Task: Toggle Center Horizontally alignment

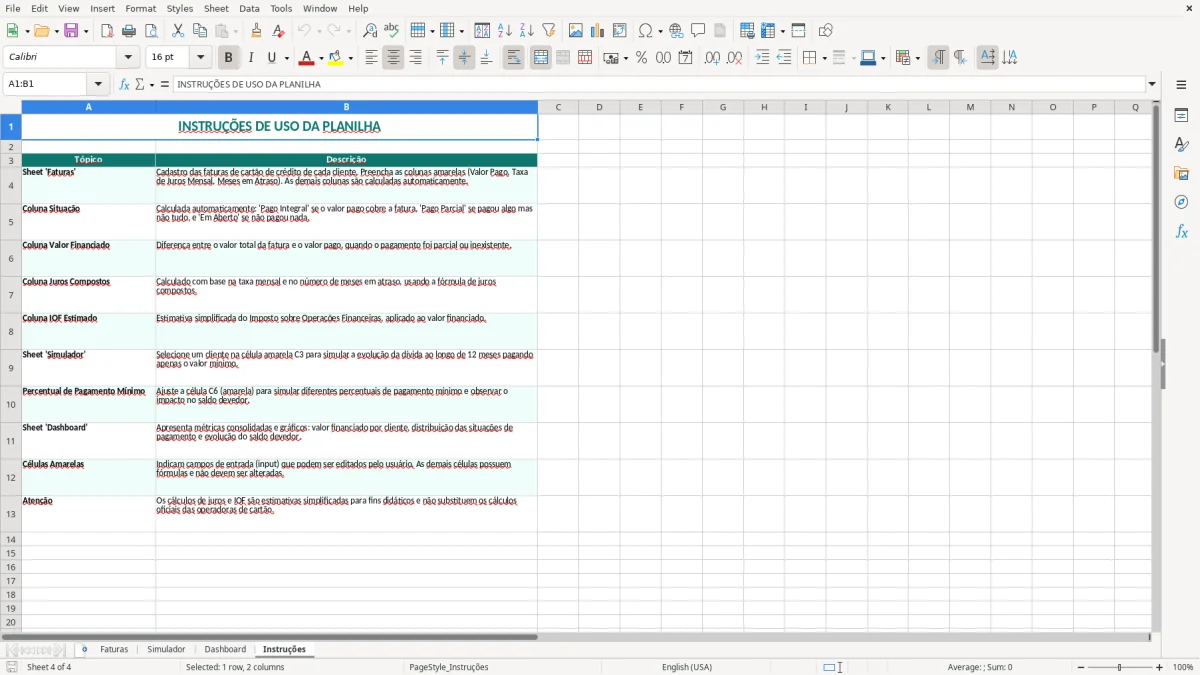Action: [x=393, y=58]
